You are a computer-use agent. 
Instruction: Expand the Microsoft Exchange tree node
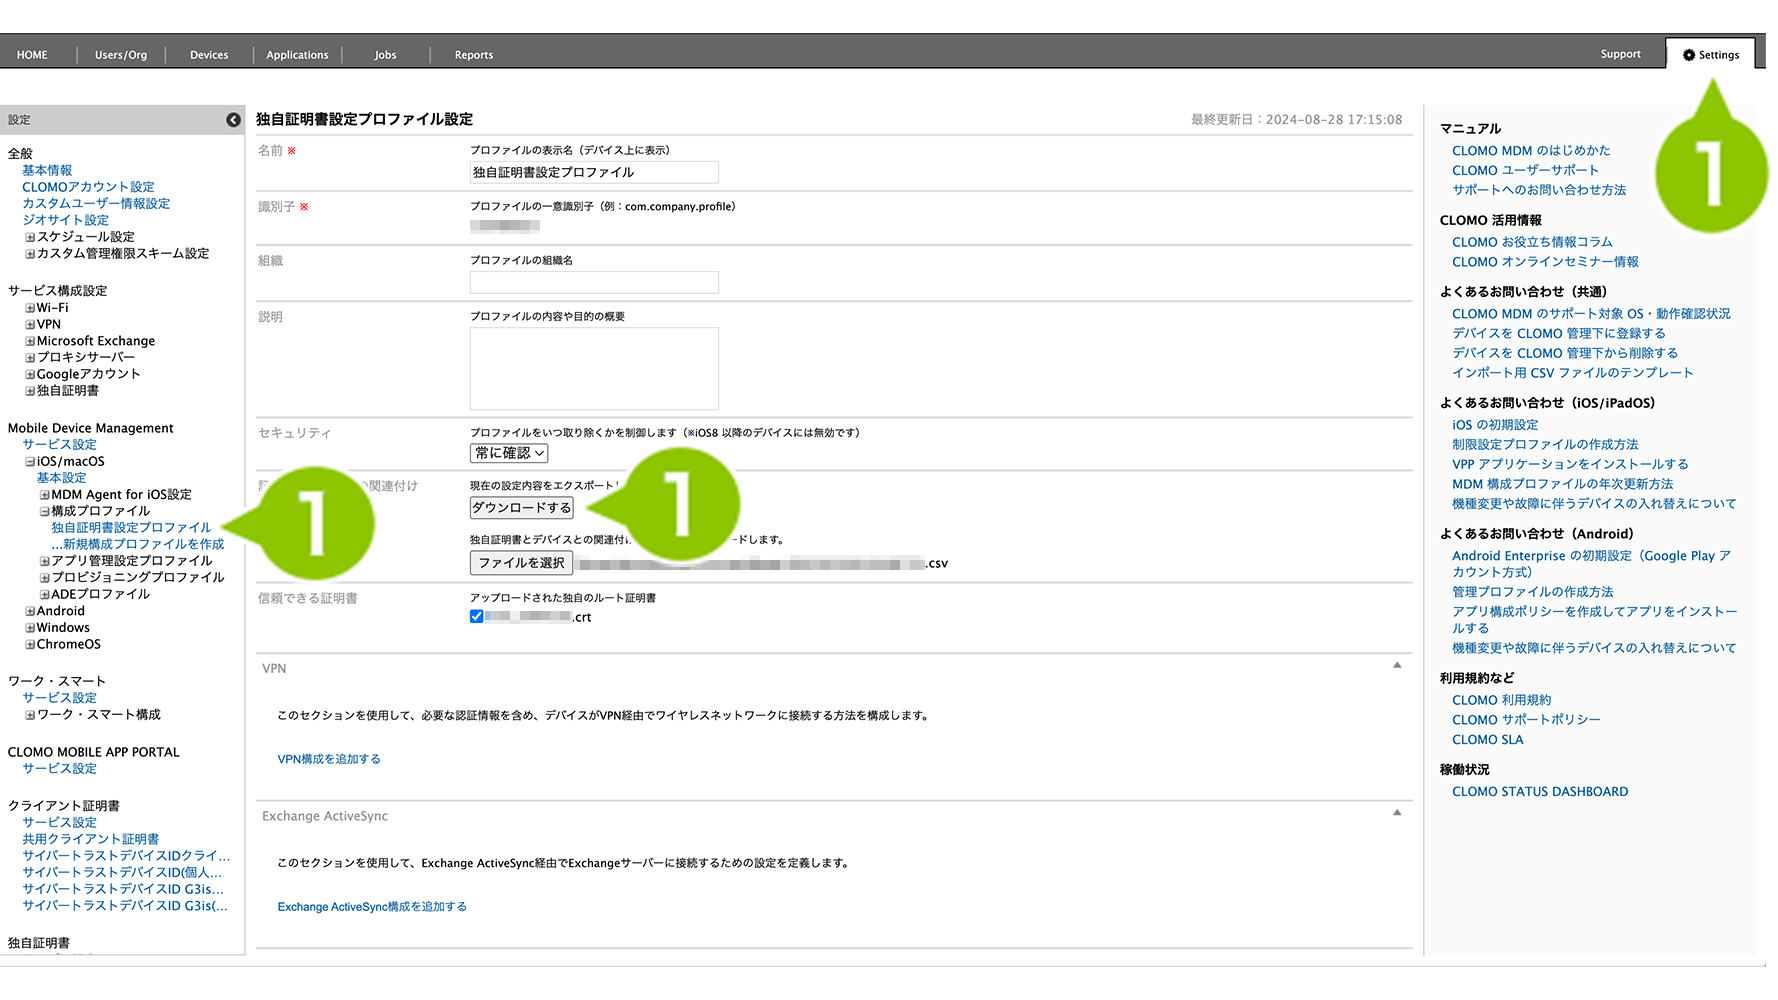click(x=30, y=342)
